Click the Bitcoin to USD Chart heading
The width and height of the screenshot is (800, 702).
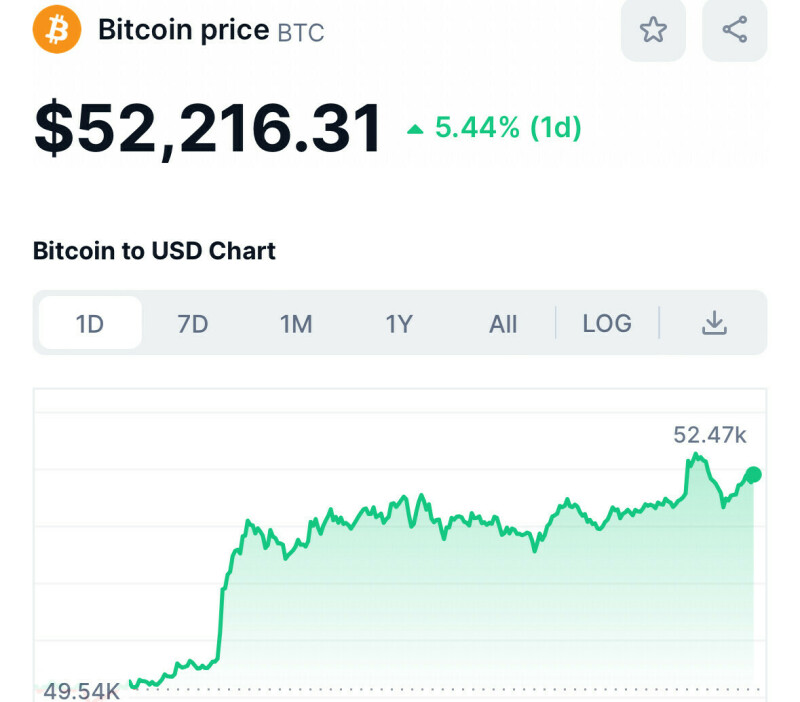click(154, 250)
